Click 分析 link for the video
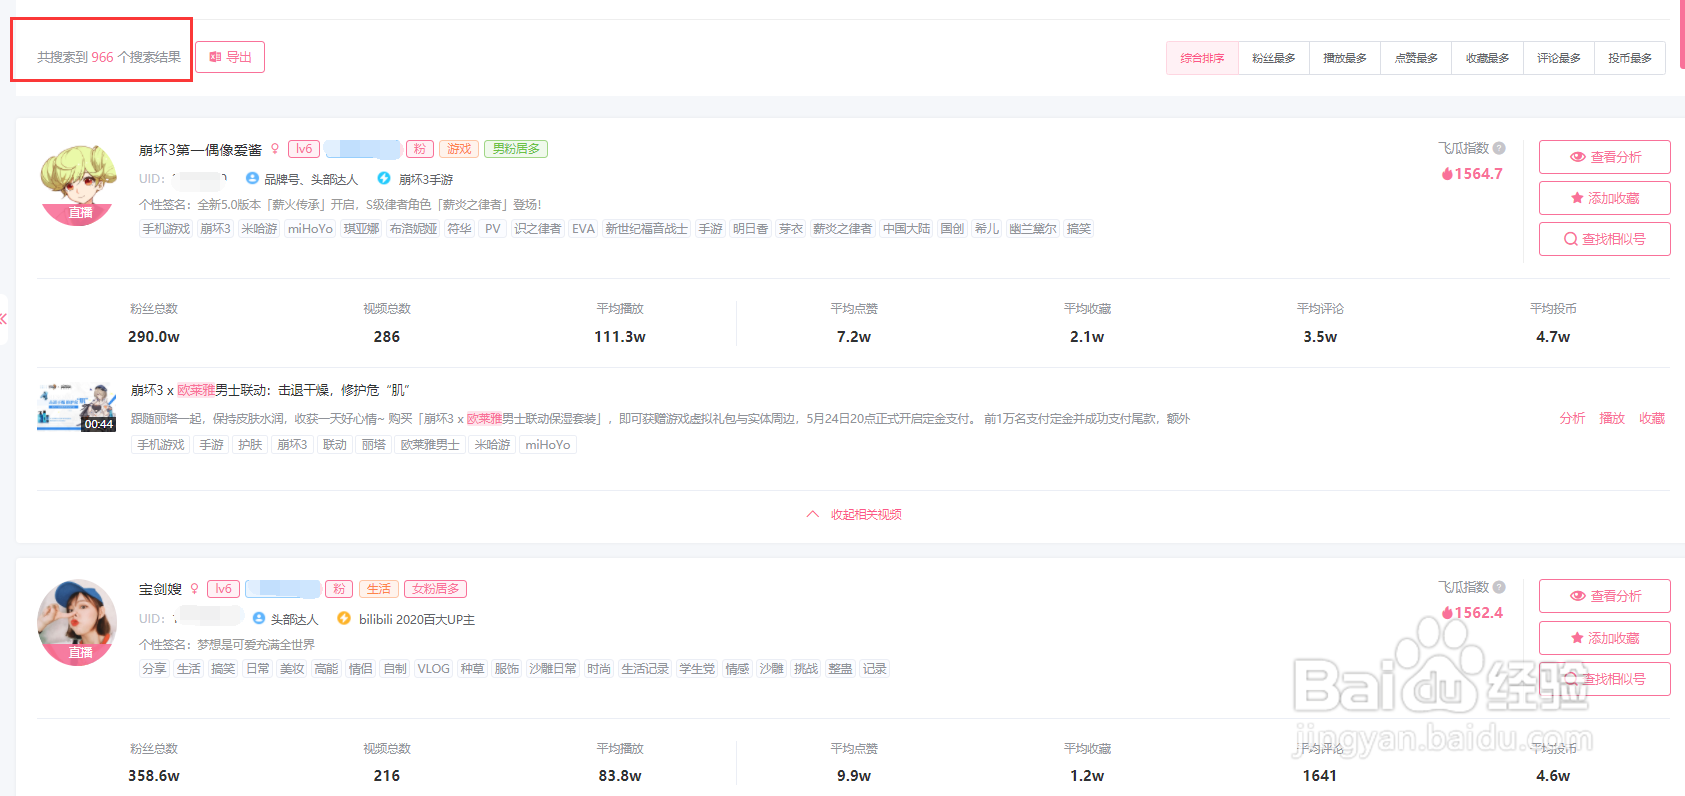The image size is (1685, 796). click(1572, 418)
